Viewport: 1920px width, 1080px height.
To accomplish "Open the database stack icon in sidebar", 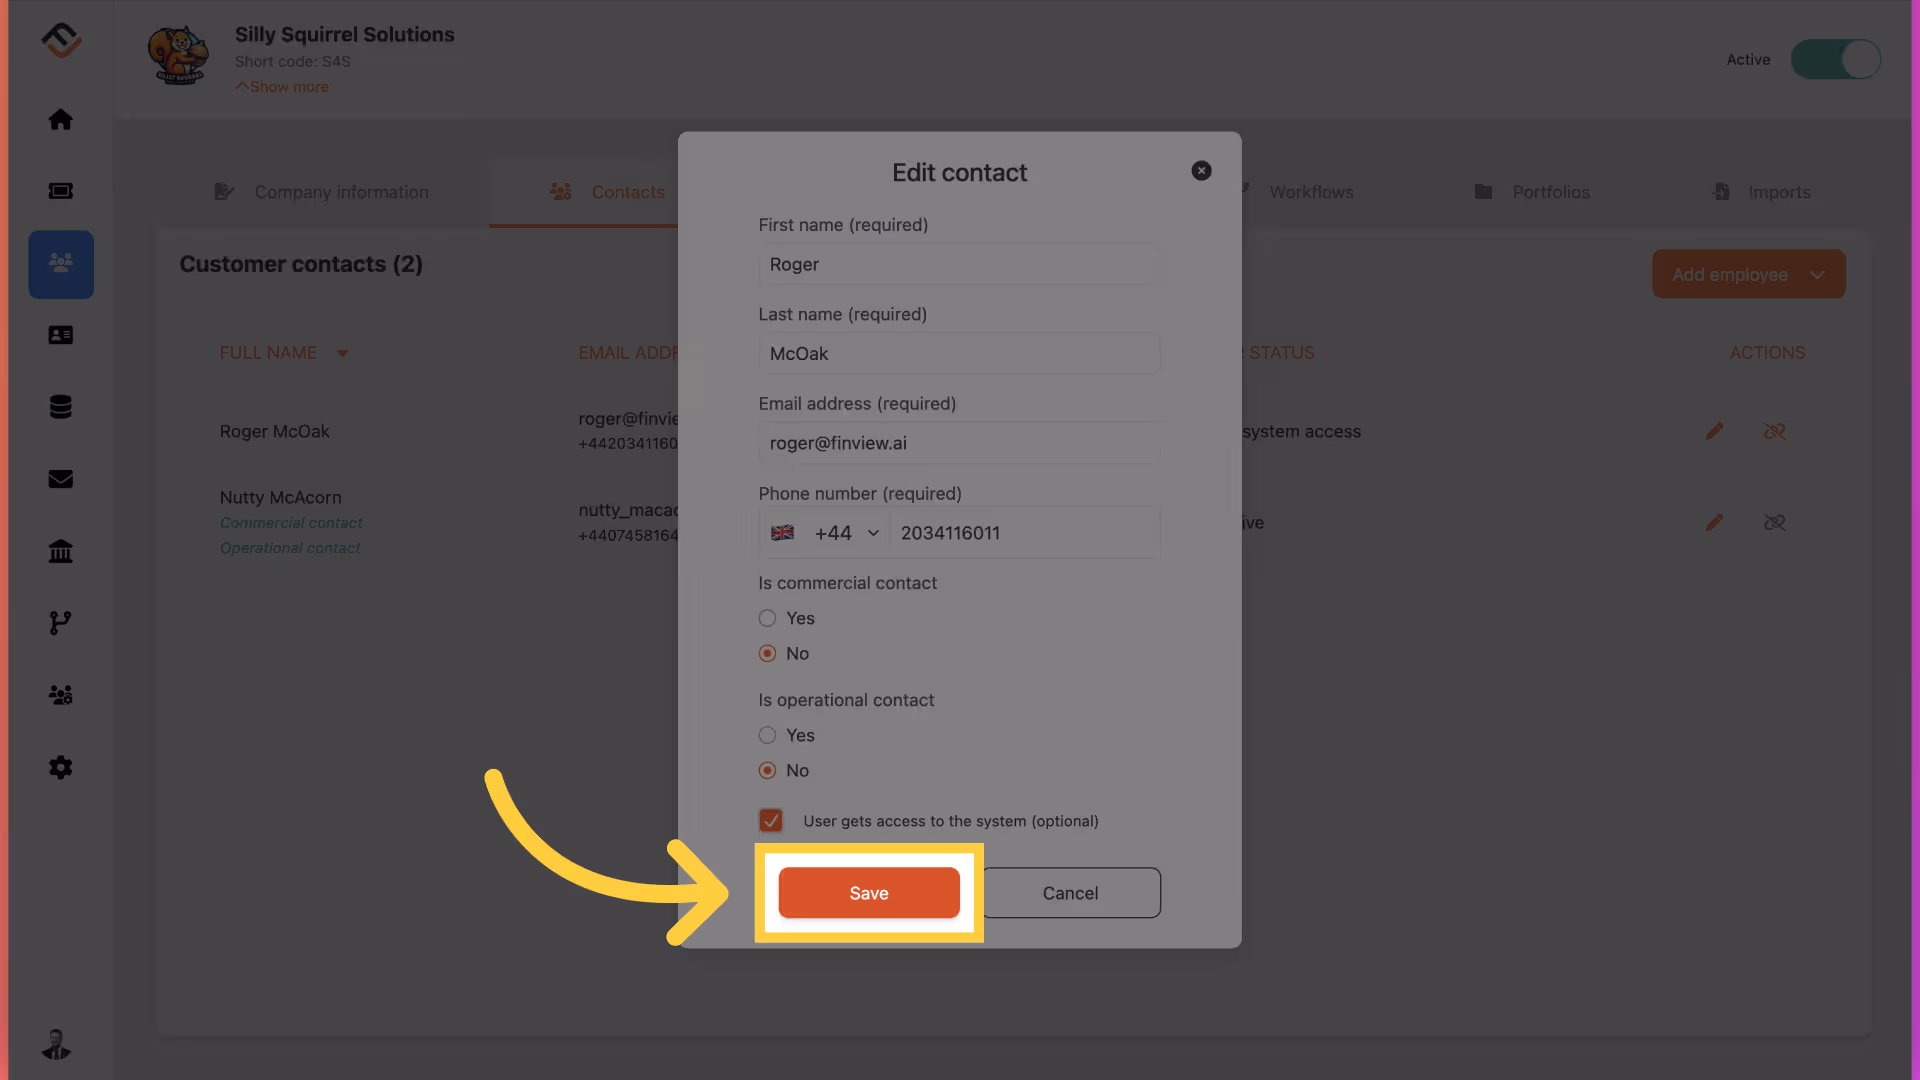I will (x=61, y=407).
